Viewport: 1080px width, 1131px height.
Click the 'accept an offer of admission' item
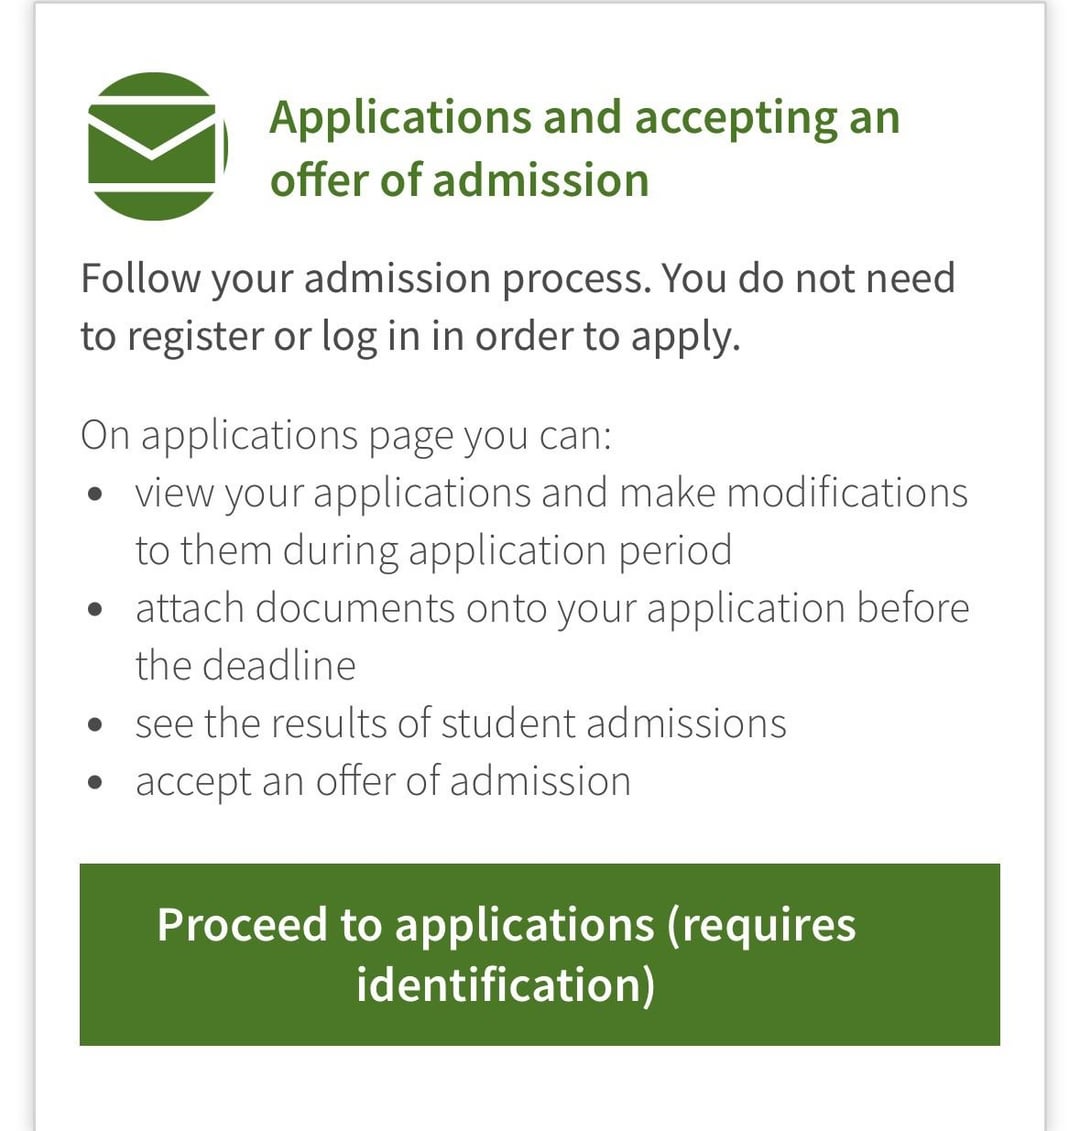tap(383, 782)
